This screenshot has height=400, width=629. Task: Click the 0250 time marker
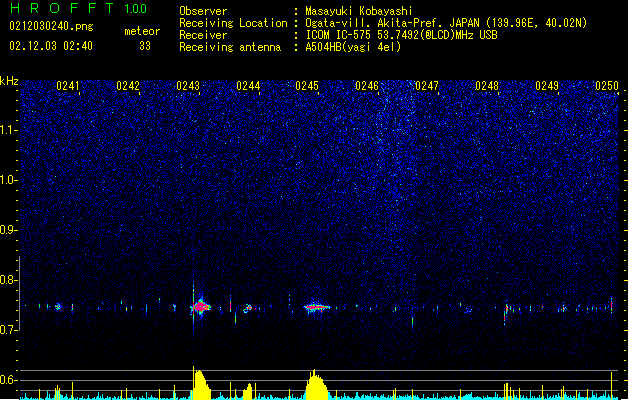[x=607, y=86]
